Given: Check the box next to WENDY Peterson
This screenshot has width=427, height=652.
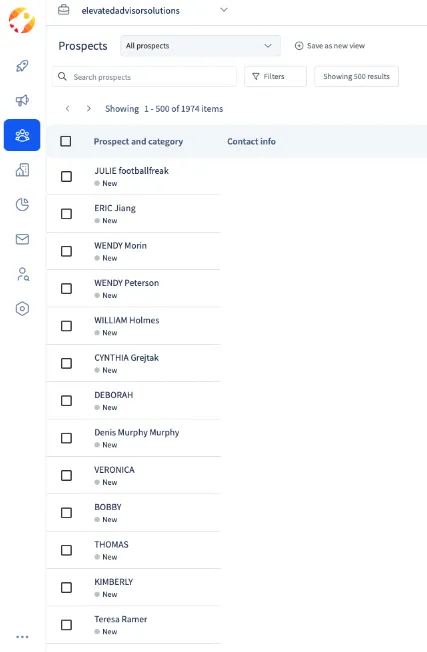Looking at the screenshot, I should [x=67, y=289].
